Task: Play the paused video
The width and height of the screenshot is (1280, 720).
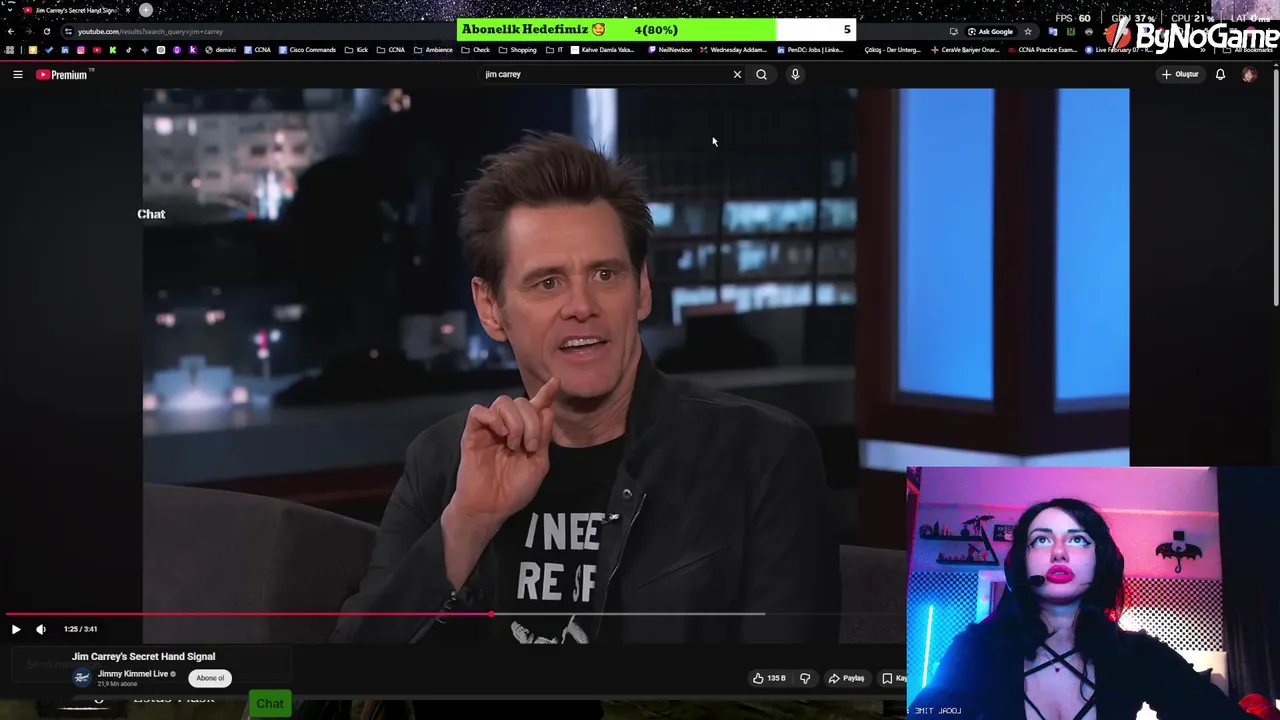Action: [15, 629]
